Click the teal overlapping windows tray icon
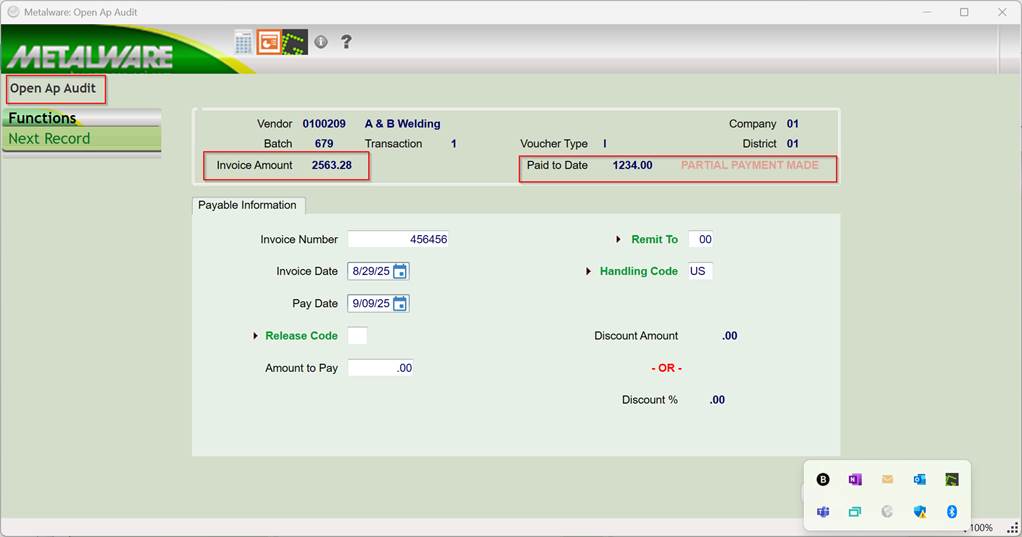Viewport: 1022px width, 537px height. coord(855,512)
